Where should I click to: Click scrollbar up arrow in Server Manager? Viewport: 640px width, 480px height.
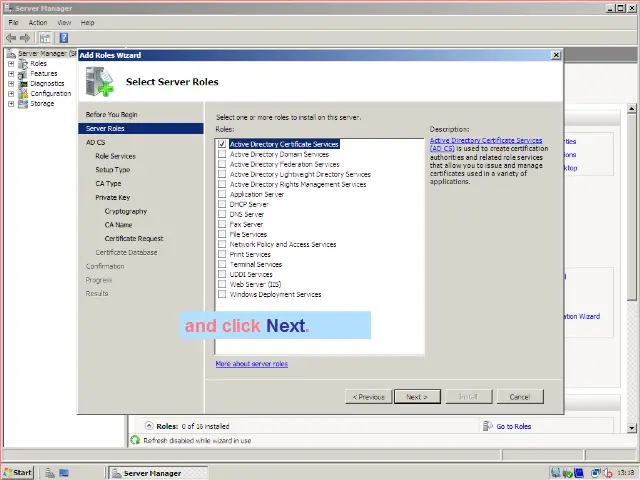pos(631,109)
